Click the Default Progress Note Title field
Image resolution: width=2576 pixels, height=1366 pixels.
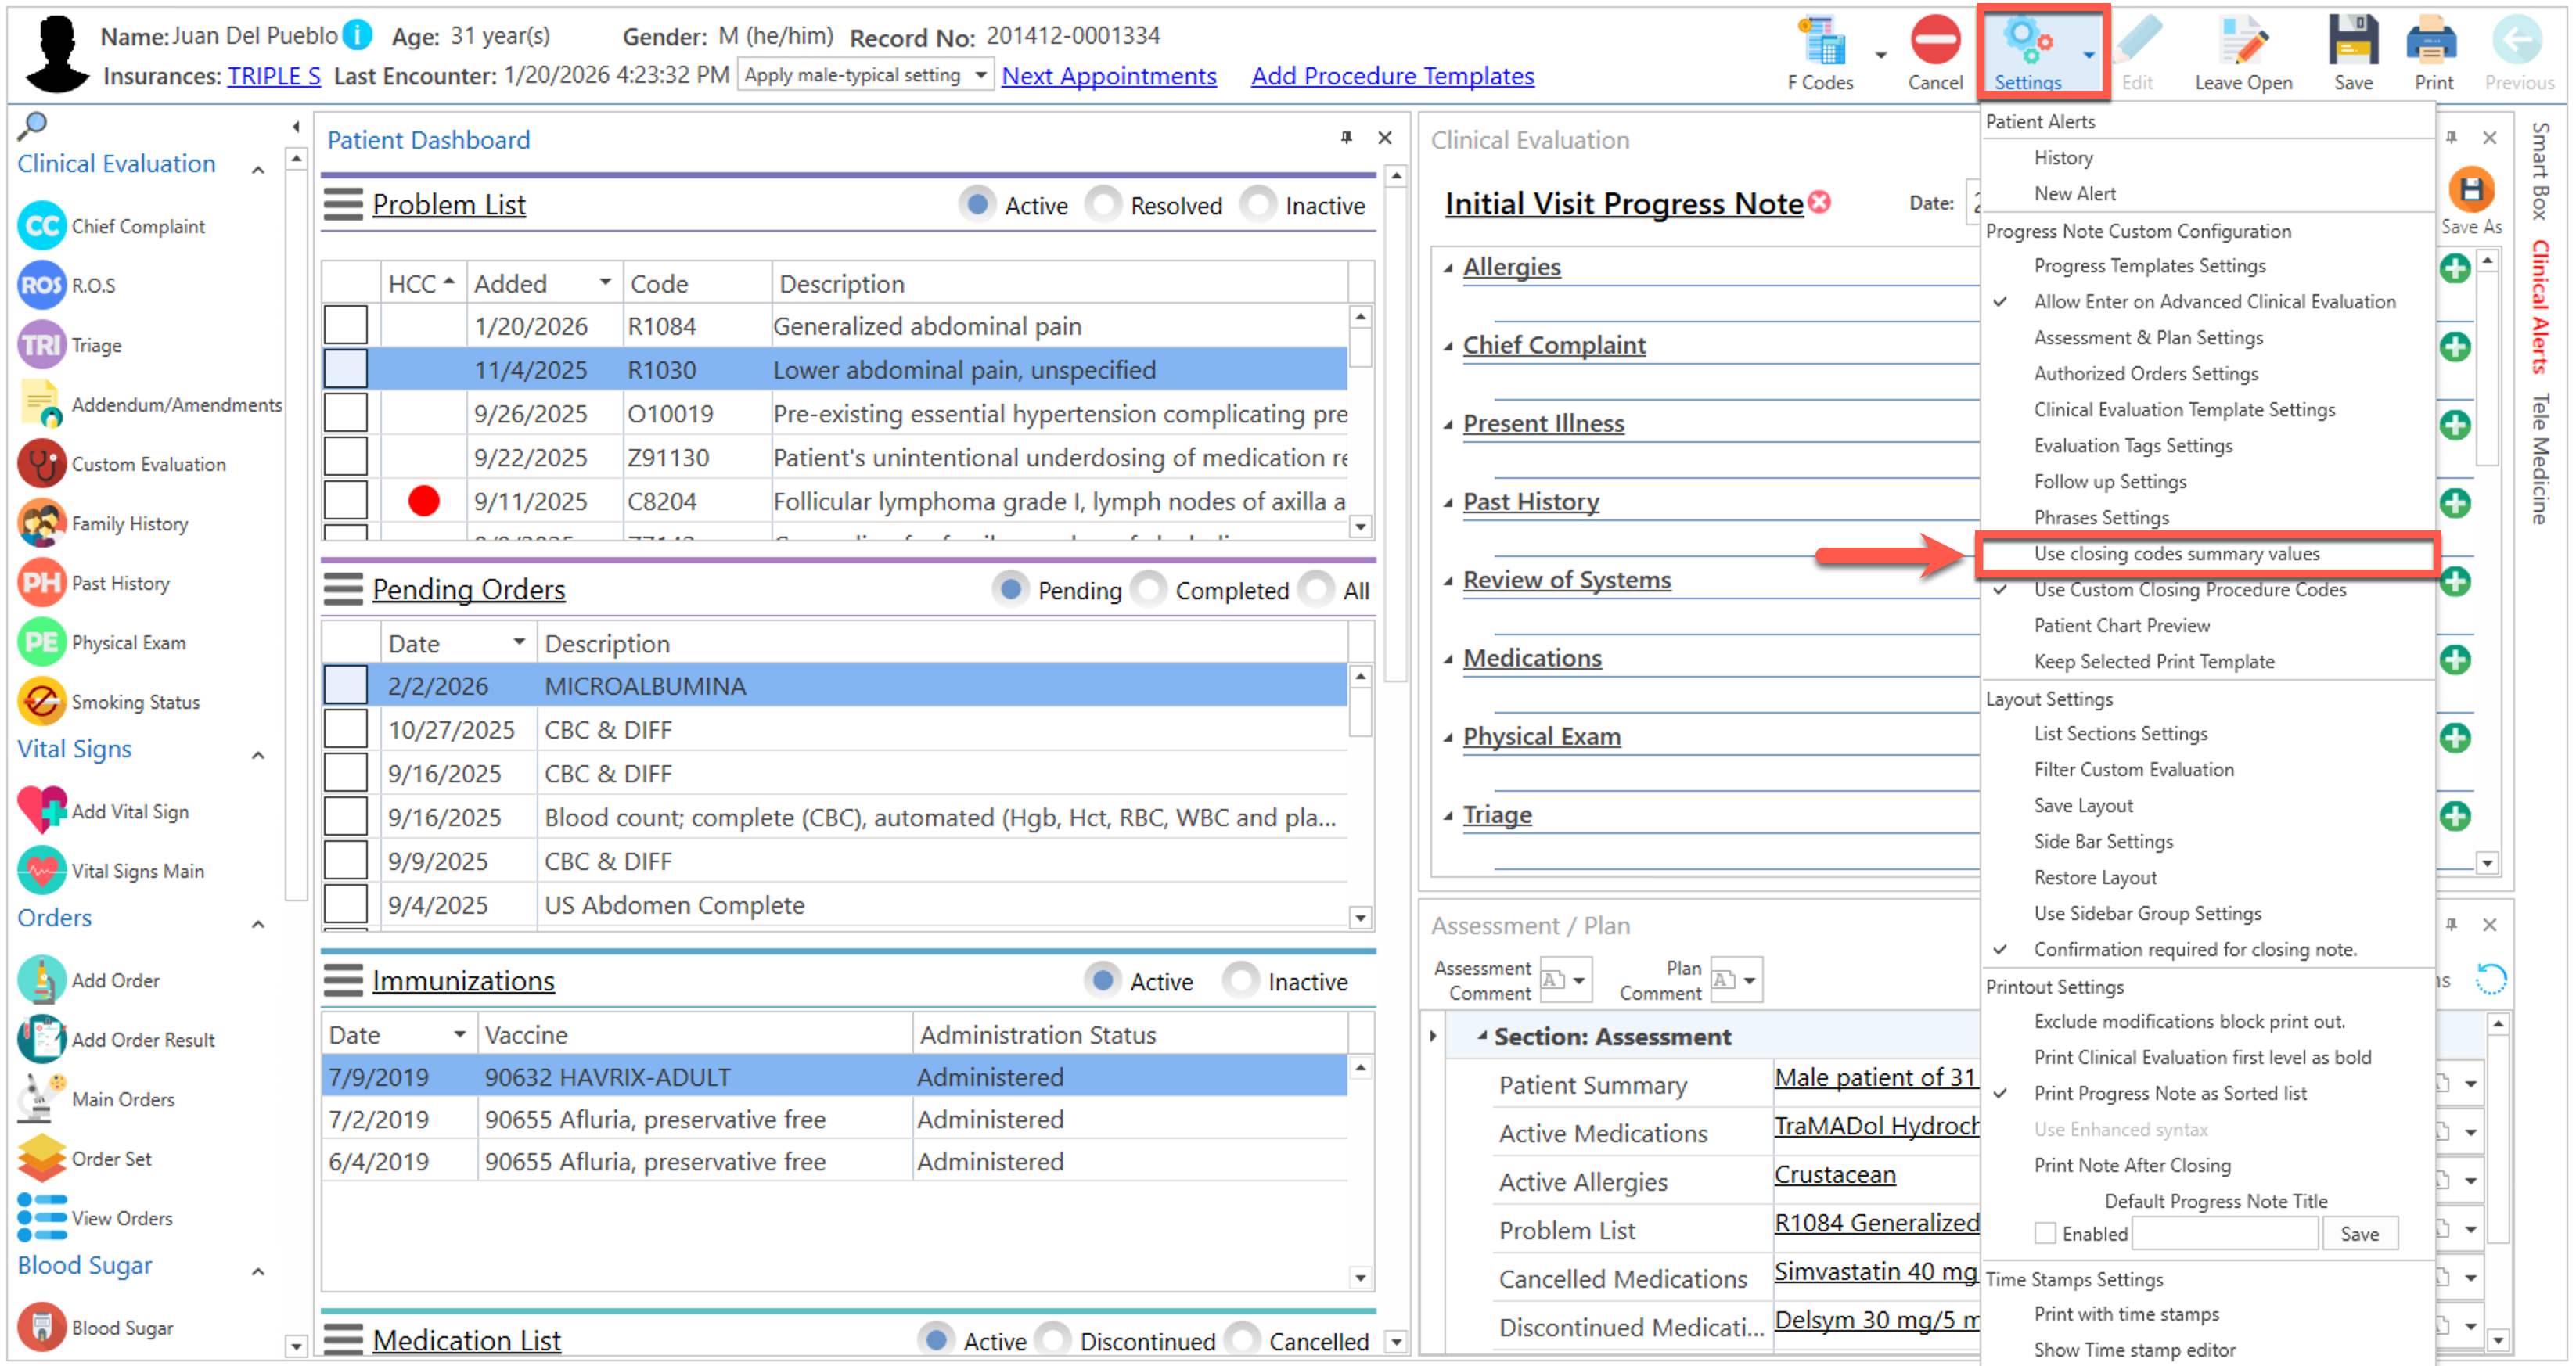pyautogui.click(x=2224, y=1233)
